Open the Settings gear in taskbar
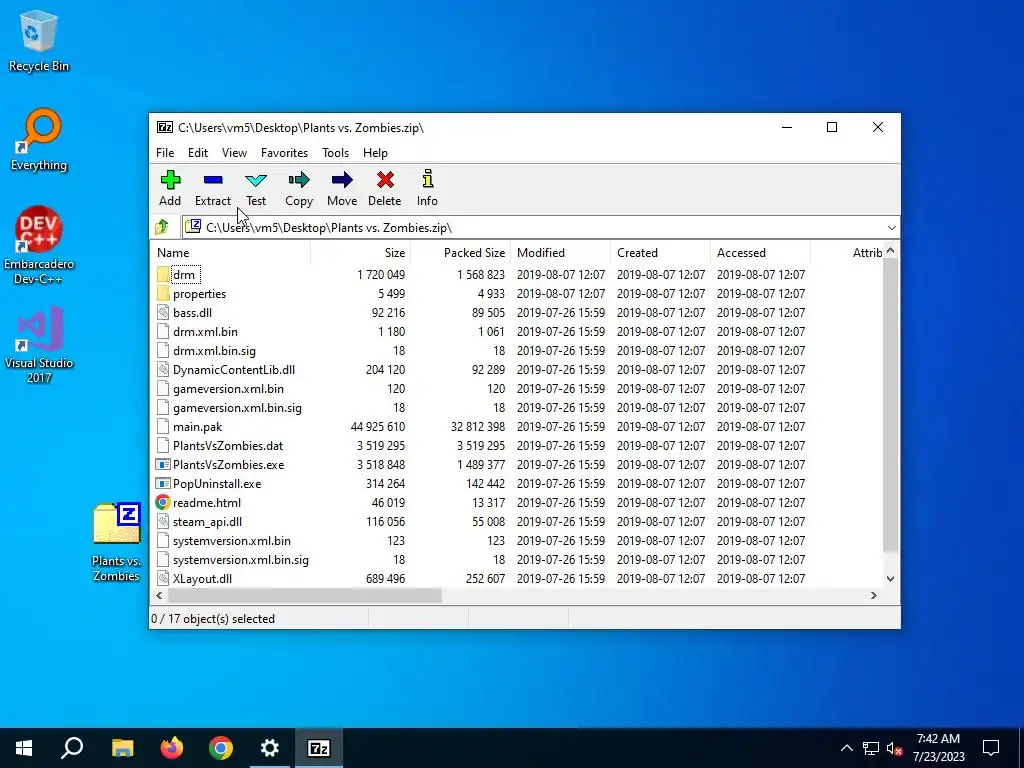 point(270,748)
